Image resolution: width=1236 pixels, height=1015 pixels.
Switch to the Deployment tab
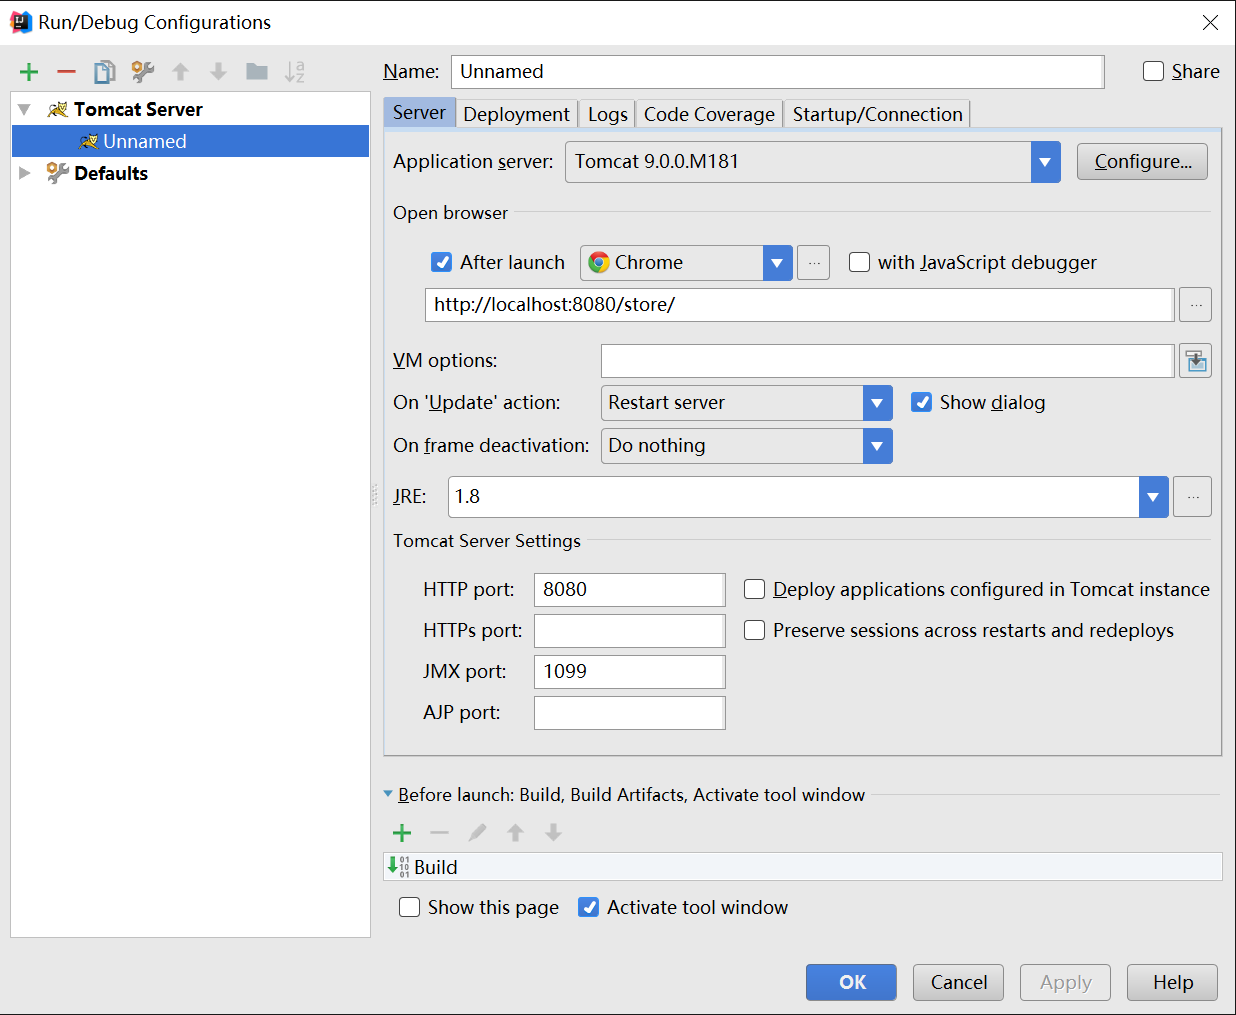pos(517,114)
